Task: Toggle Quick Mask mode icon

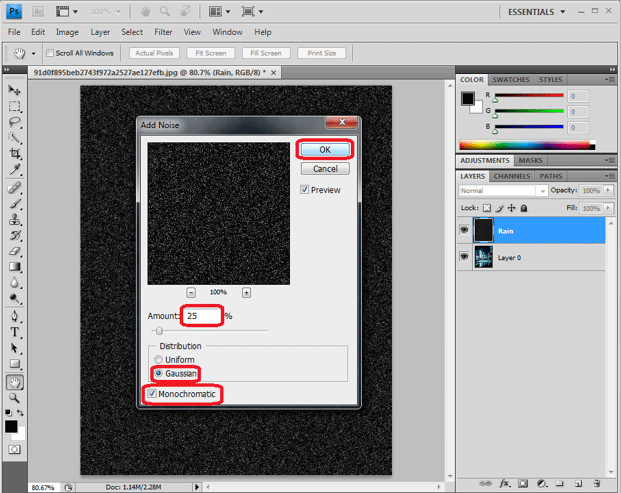Action: [15, 449]
